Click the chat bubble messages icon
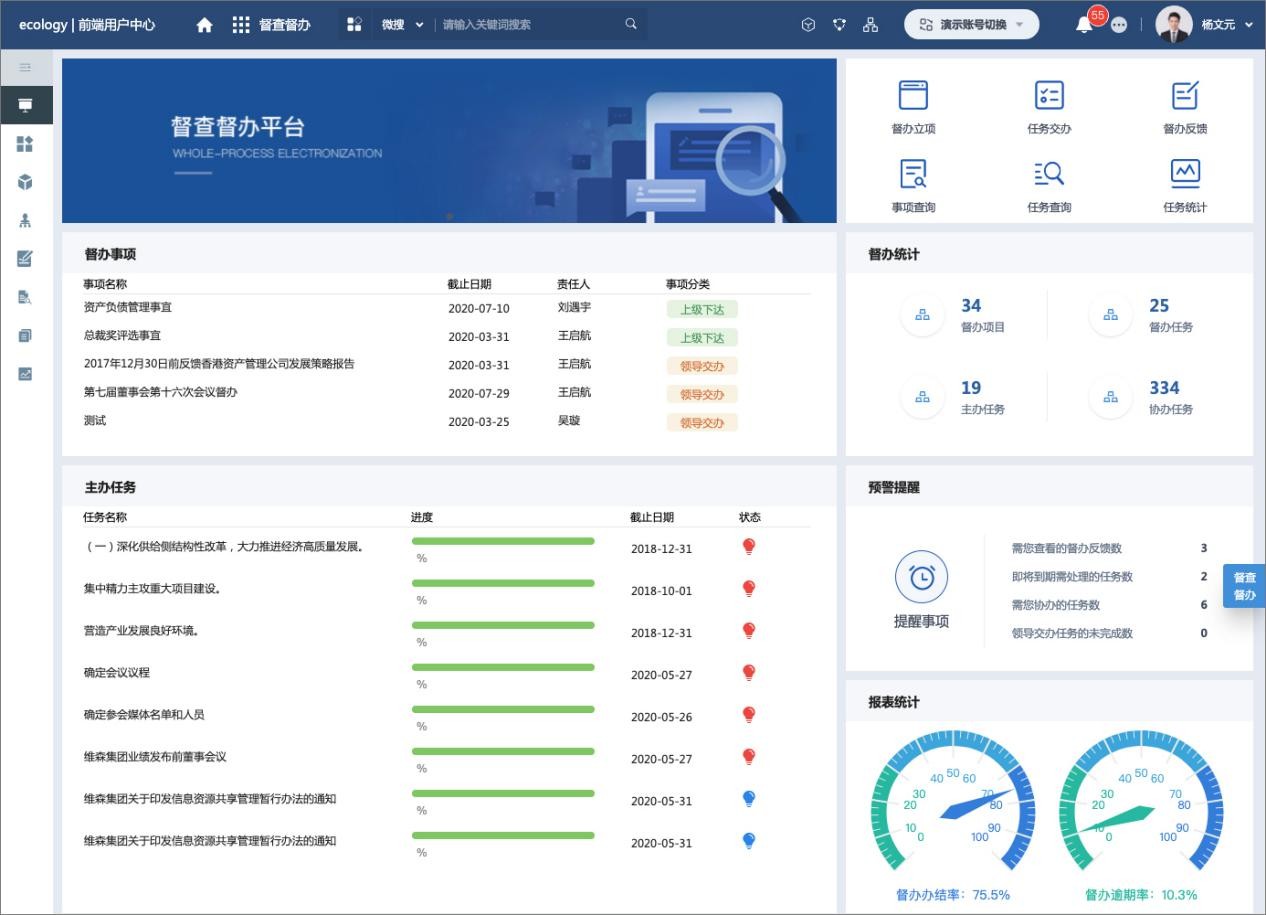This screenshot has height=915, width=1266. click(1118, 26)
